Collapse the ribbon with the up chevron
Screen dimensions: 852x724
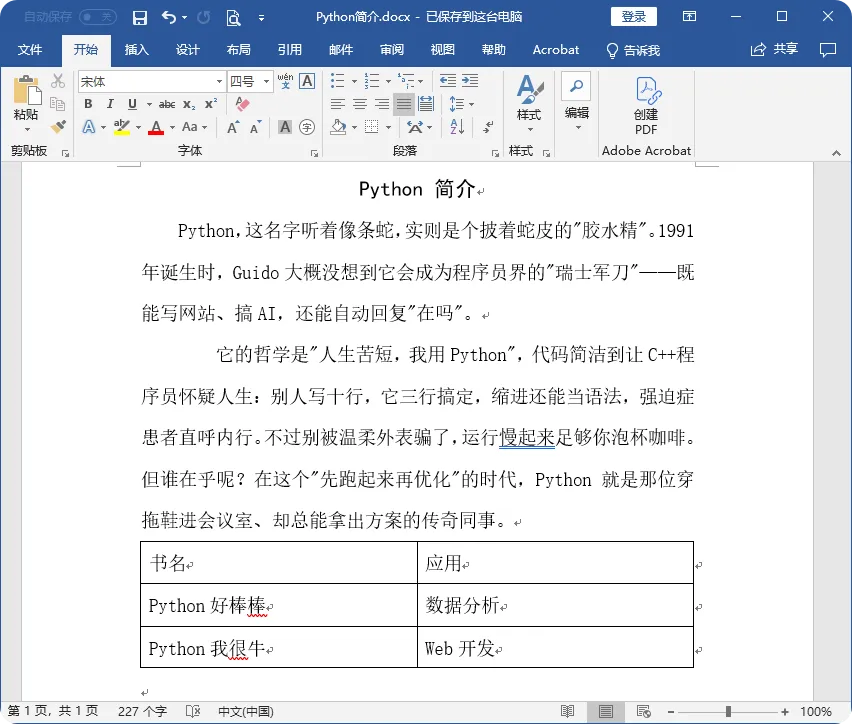pos(836,154)
